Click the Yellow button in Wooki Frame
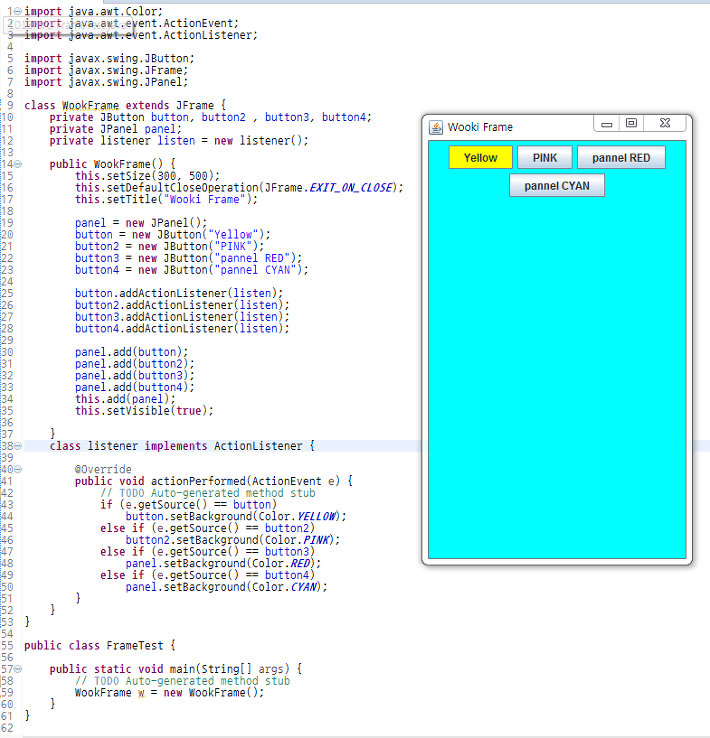710x738 pixels. point(480,158)
